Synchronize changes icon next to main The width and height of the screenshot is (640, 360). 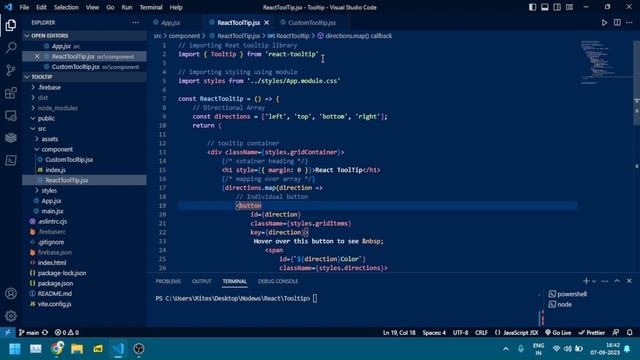[x=45, y=332]
